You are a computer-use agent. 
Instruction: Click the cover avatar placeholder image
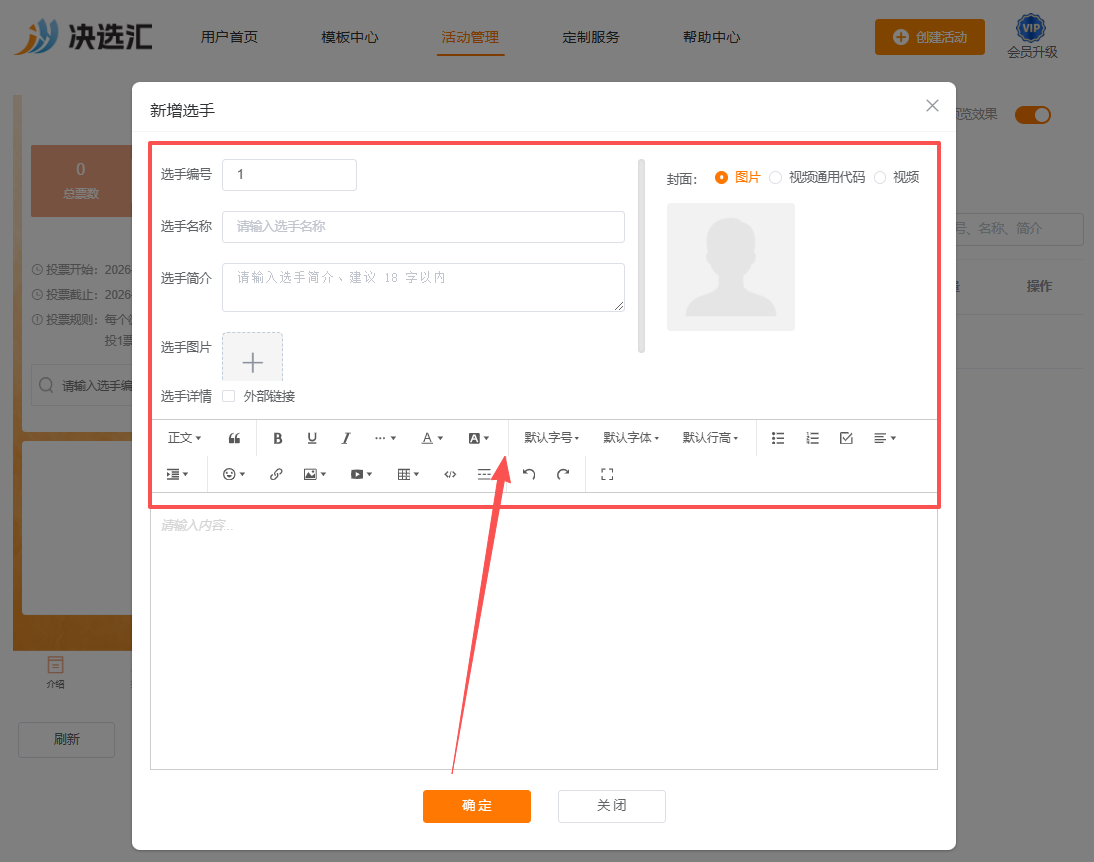pos(730,267)
